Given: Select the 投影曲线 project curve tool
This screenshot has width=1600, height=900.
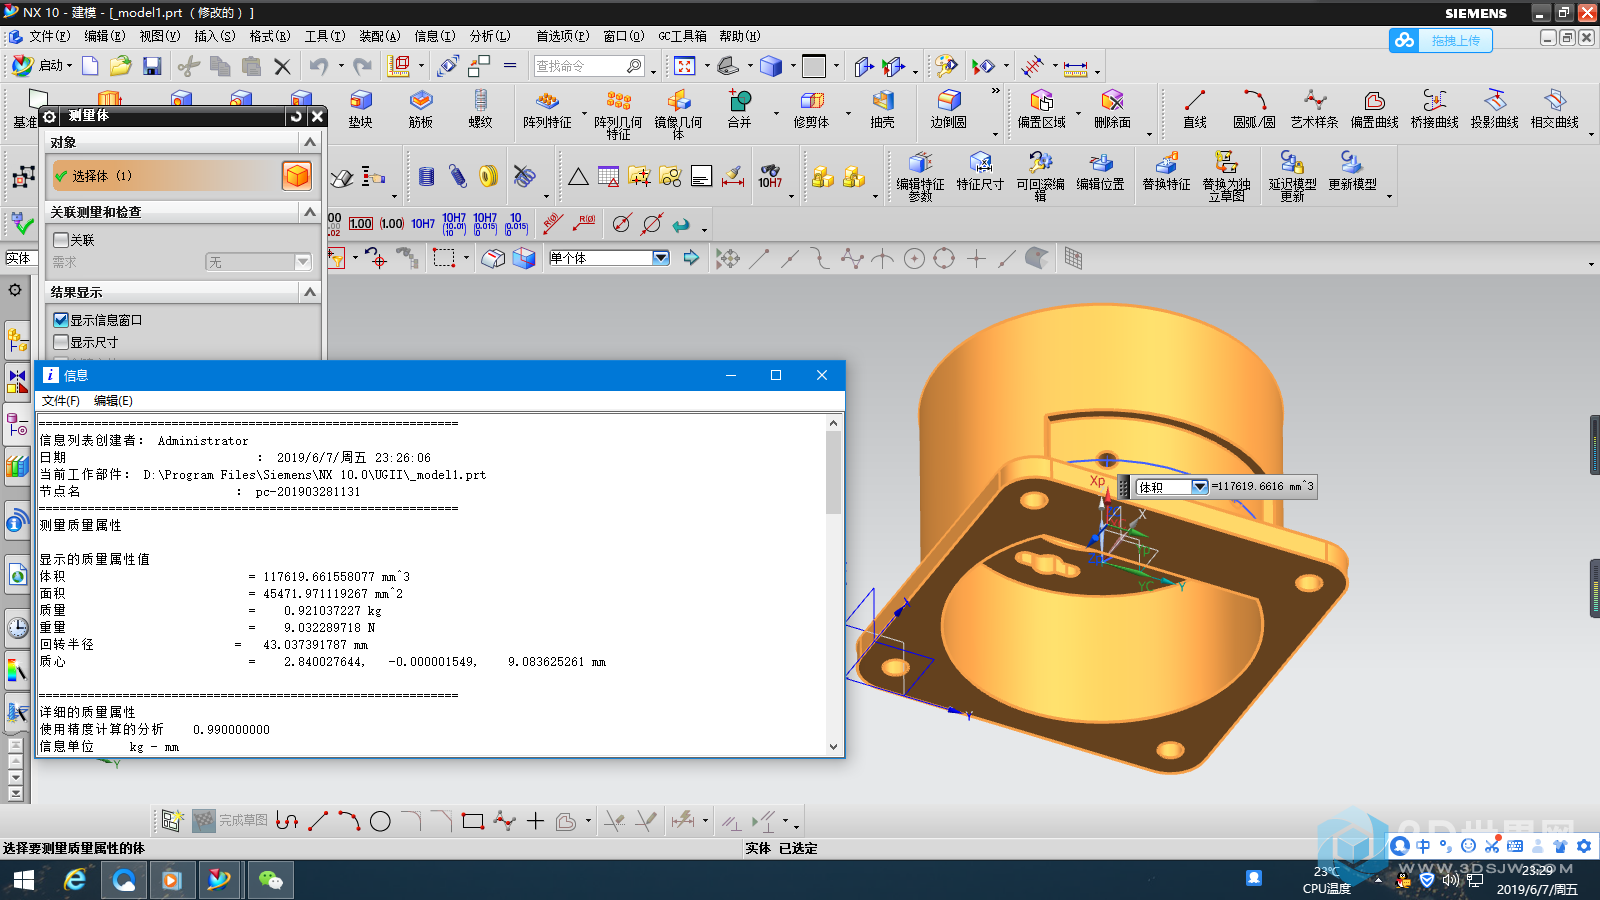Looking at the screenshot, I should [1494, 109].
